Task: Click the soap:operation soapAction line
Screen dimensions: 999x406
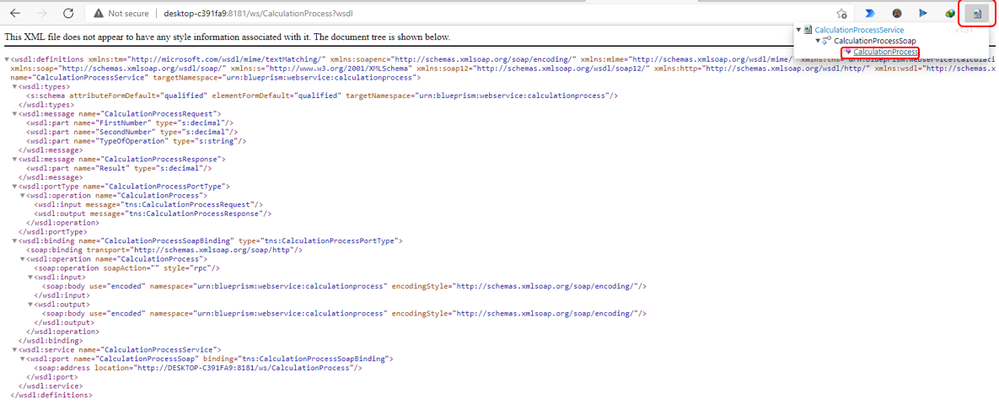Action: pos(126,268)
